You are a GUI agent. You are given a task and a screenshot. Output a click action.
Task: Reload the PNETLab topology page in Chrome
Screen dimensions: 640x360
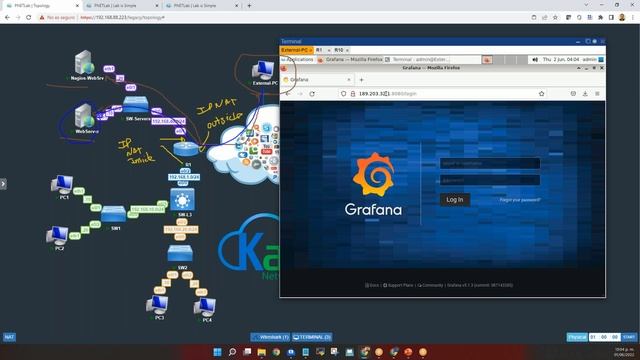point(29,18)
